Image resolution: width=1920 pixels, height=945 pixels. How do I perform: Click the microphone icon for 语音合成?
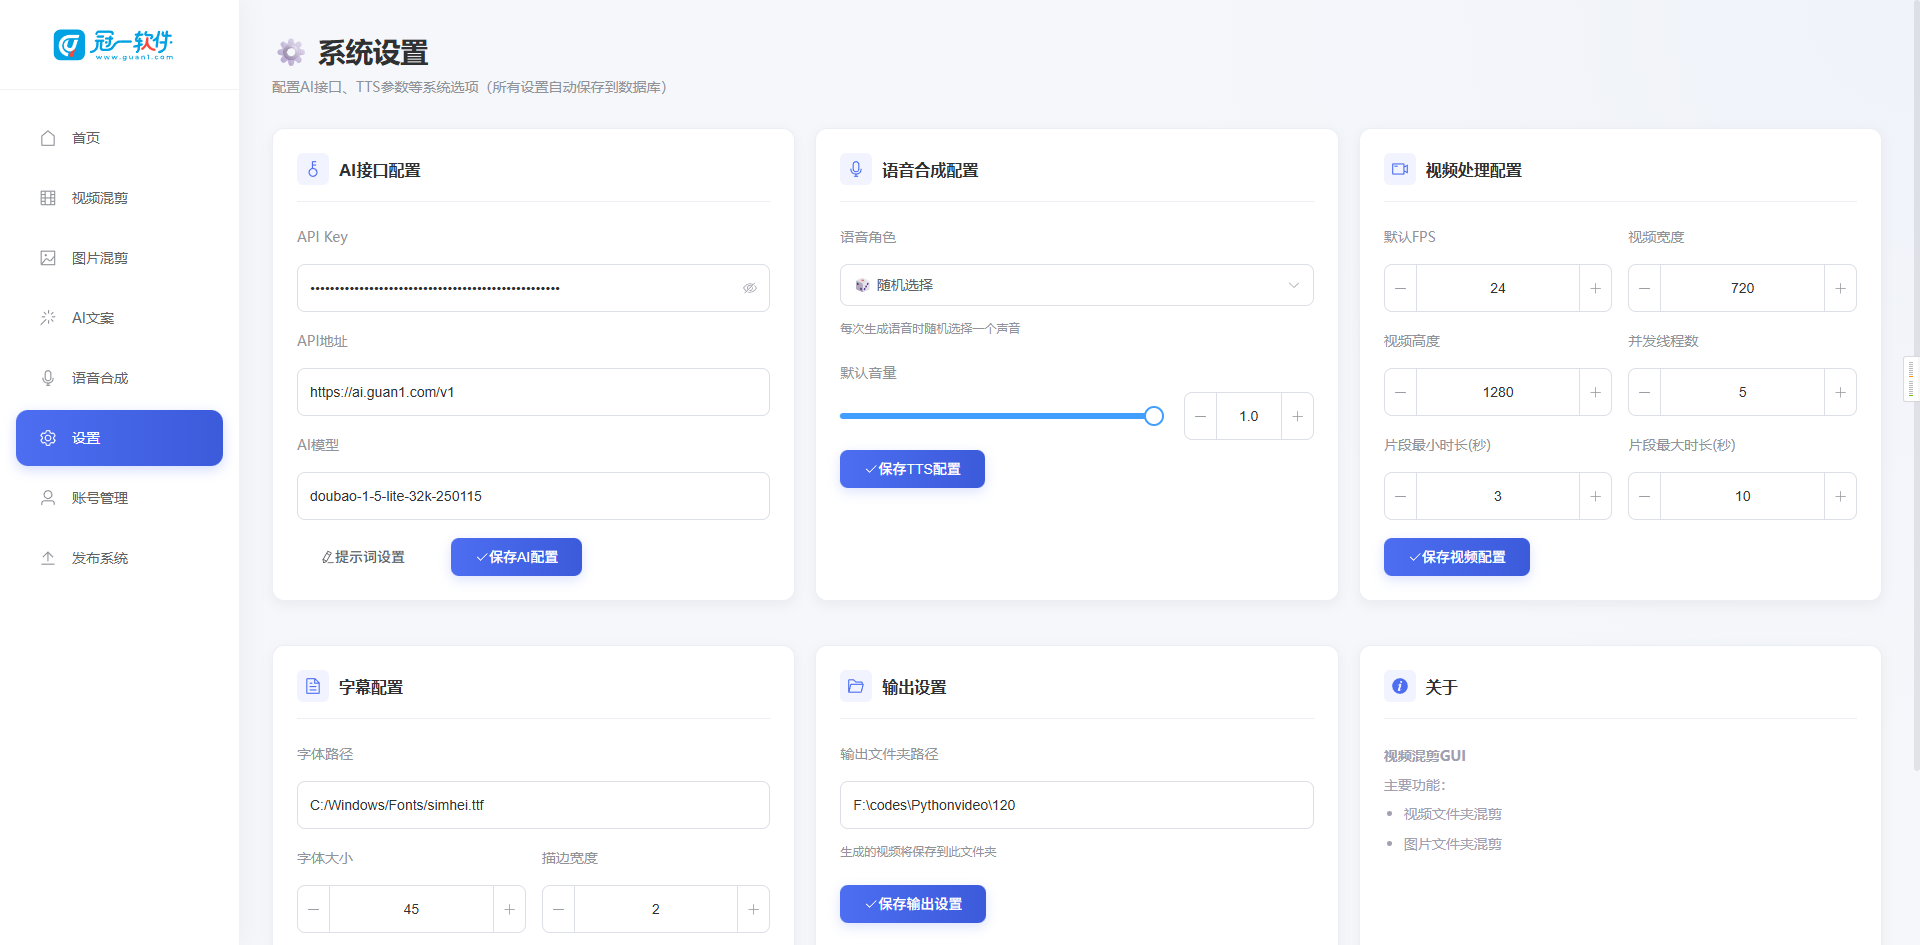point(48,378)
